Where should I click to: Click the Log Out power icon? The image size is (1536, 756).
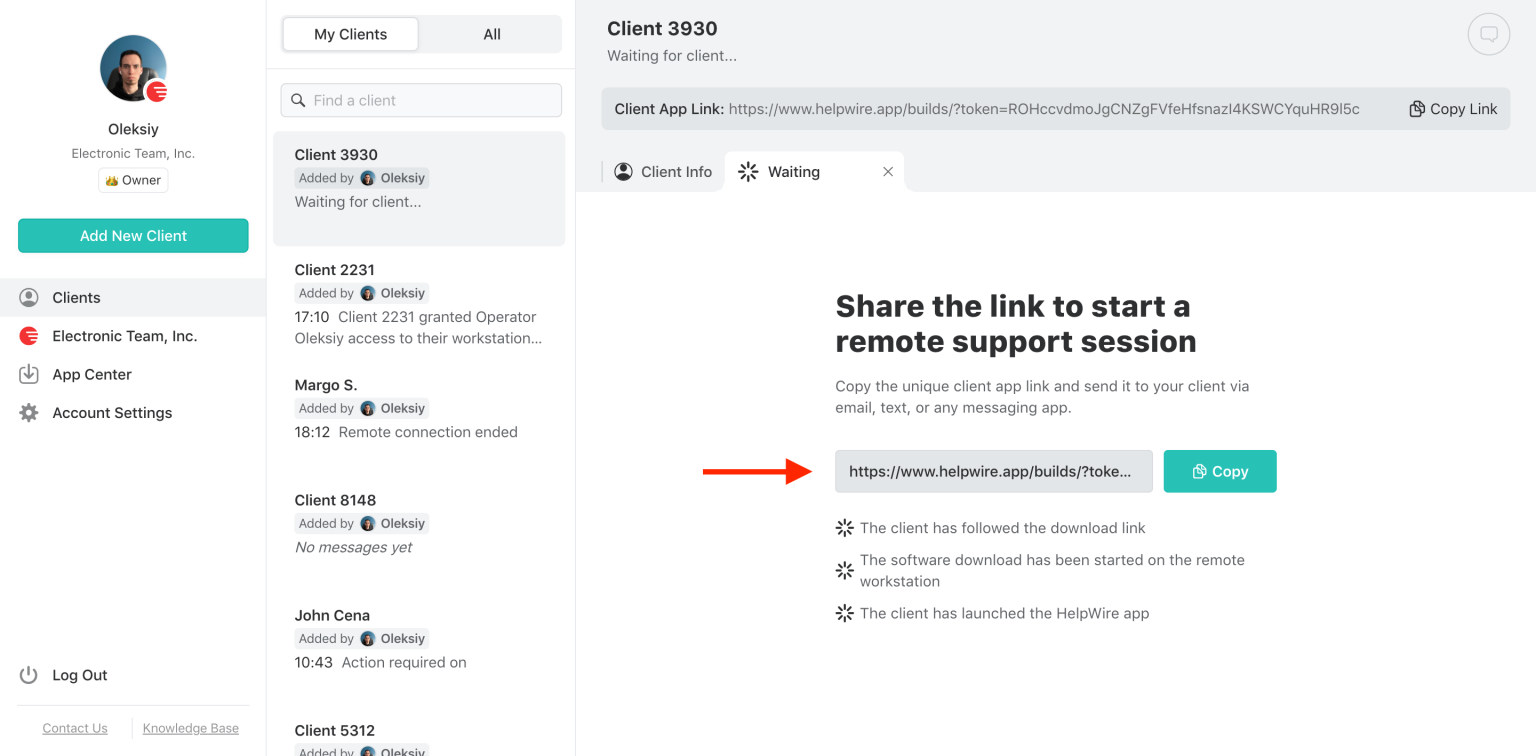pos(29,675)
